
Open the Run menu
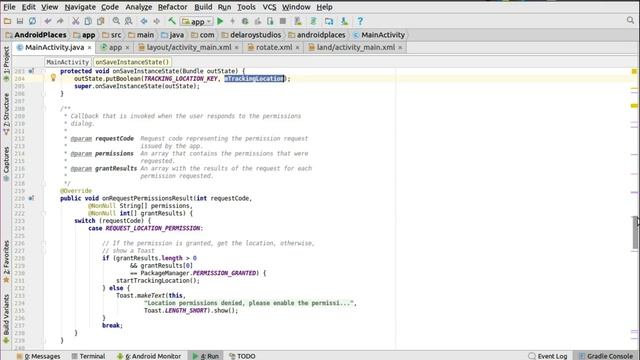pos(224,7)
